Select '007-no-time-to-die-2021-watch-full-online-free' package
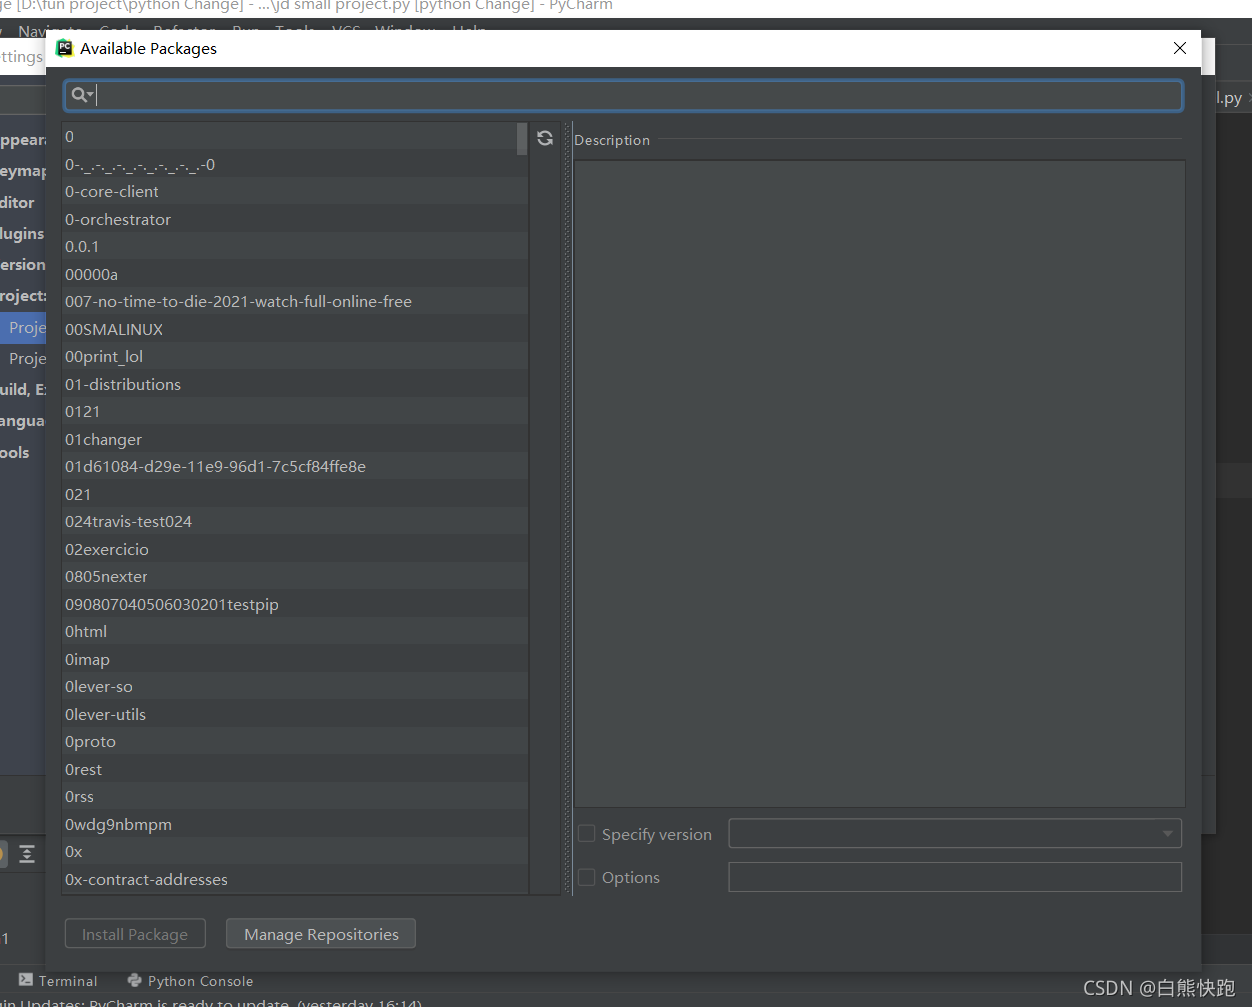Screen dimensions: 1252x1007 pyautogui.click(x=295, y=302)
